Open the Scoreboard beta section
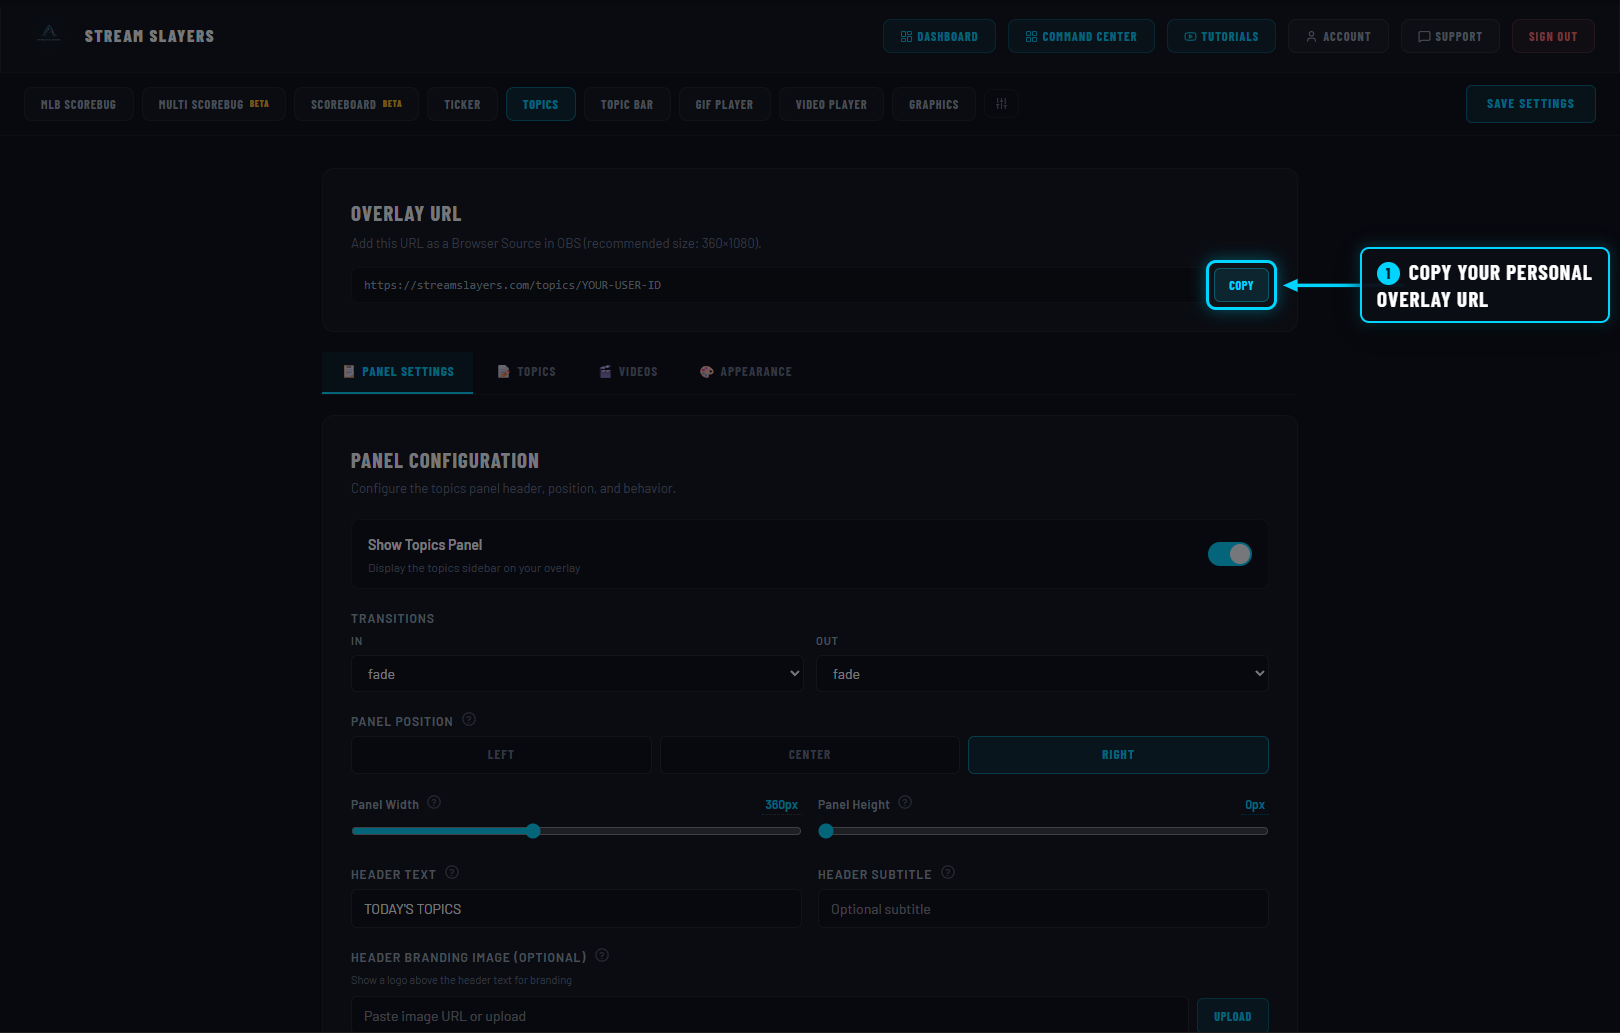The image size is (1620, 1033). pyautogui.click(x=356, y=104)
